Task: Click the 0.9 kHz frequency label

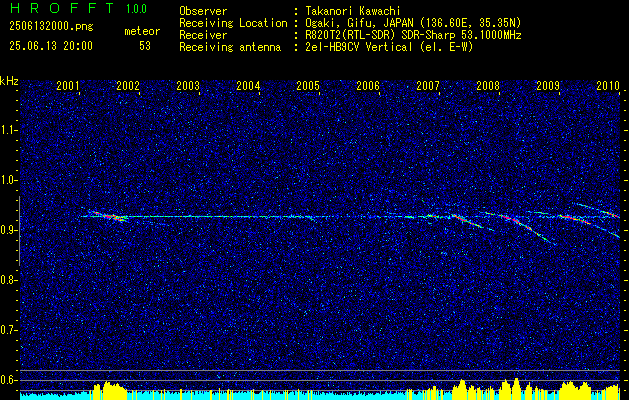Action: 8,230
